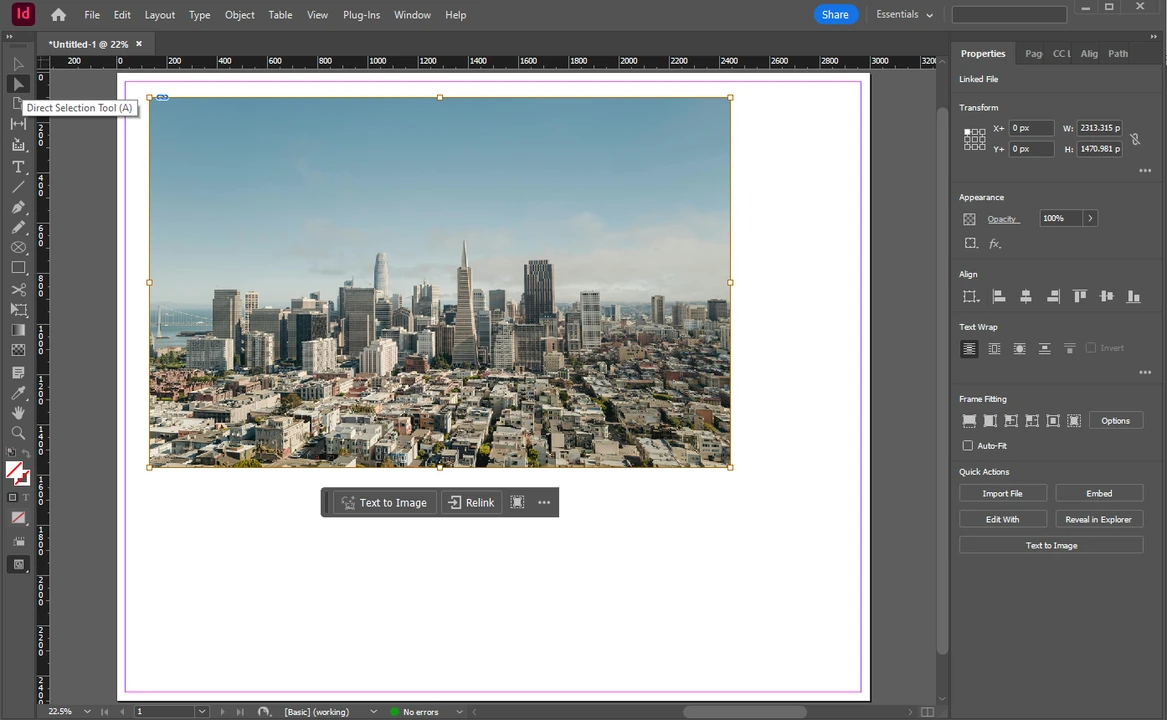Click the Align Top Edges icon
This screenshot has height=720, width=1167.
point(1079,296)
